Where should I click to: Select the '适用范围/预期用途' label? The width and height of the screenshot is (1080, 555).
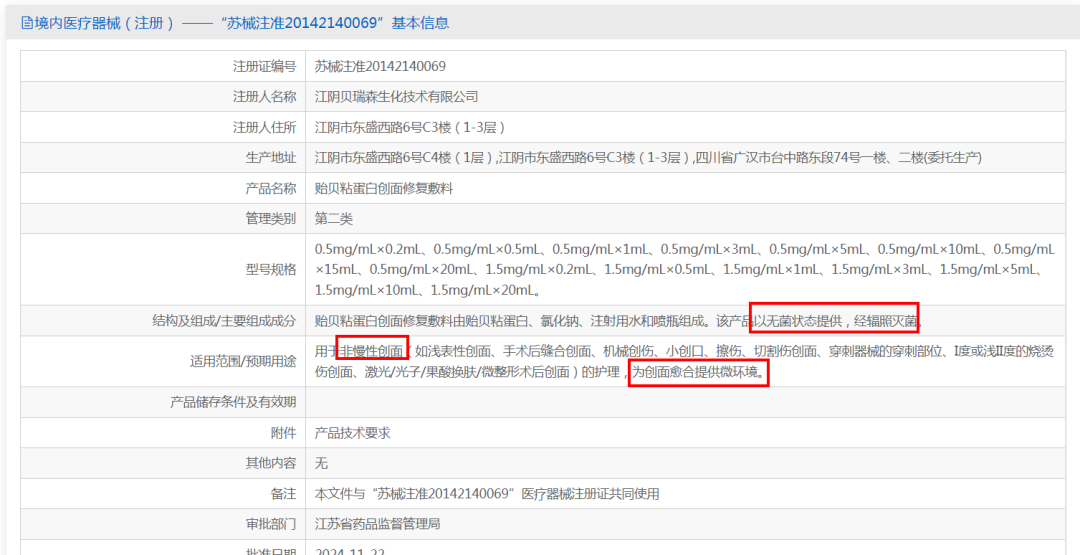click(243, 362)
